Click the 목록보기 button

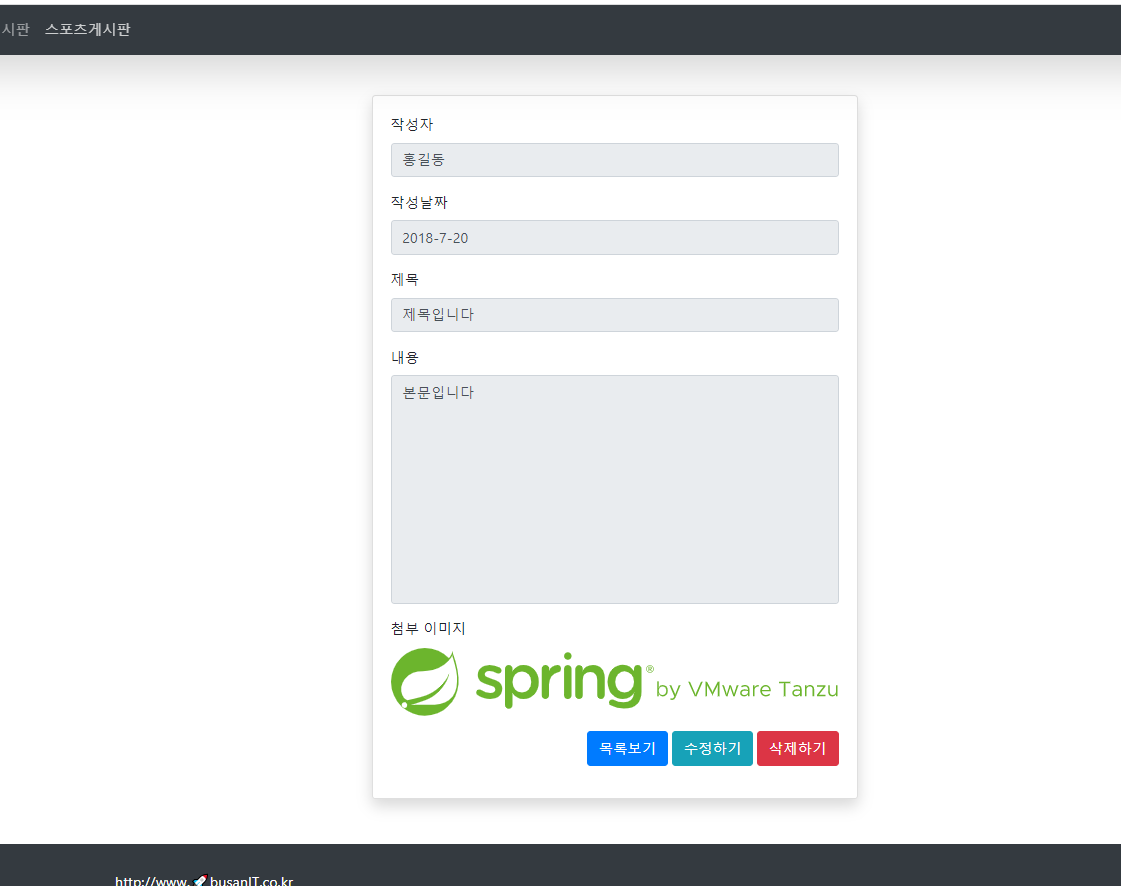coord(627,748)
